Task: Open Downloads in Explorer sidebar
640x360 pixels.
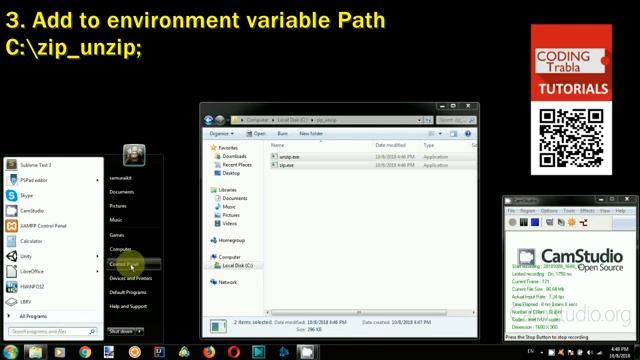Action: (234, 156)
